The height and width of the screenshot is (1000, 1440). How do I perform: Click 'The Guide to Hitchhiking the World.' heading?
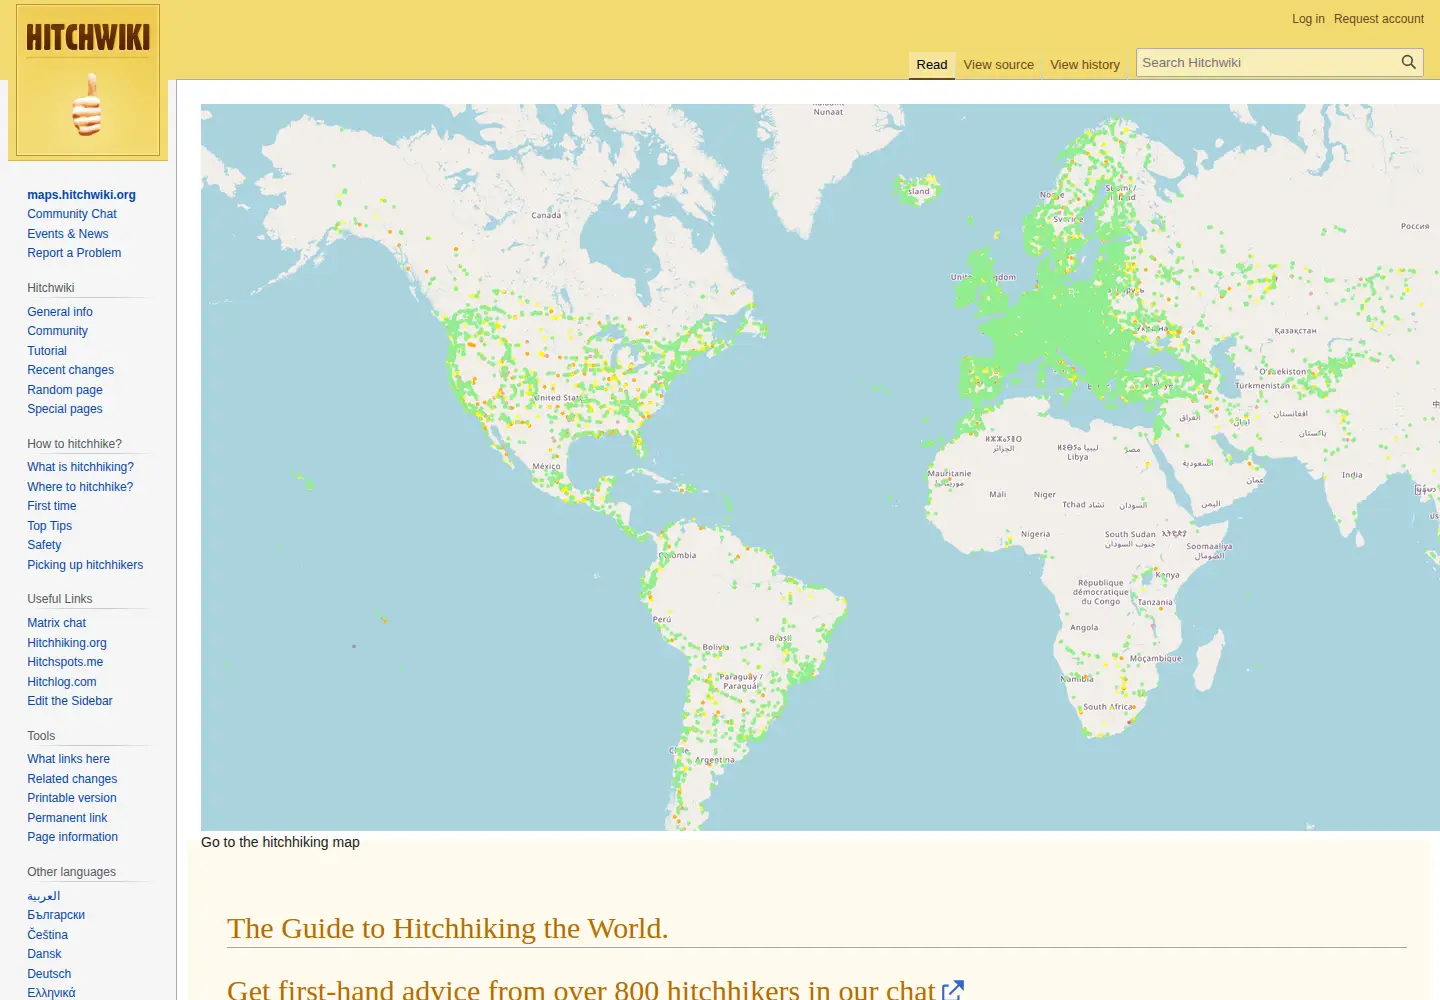(x=447, y=928)
